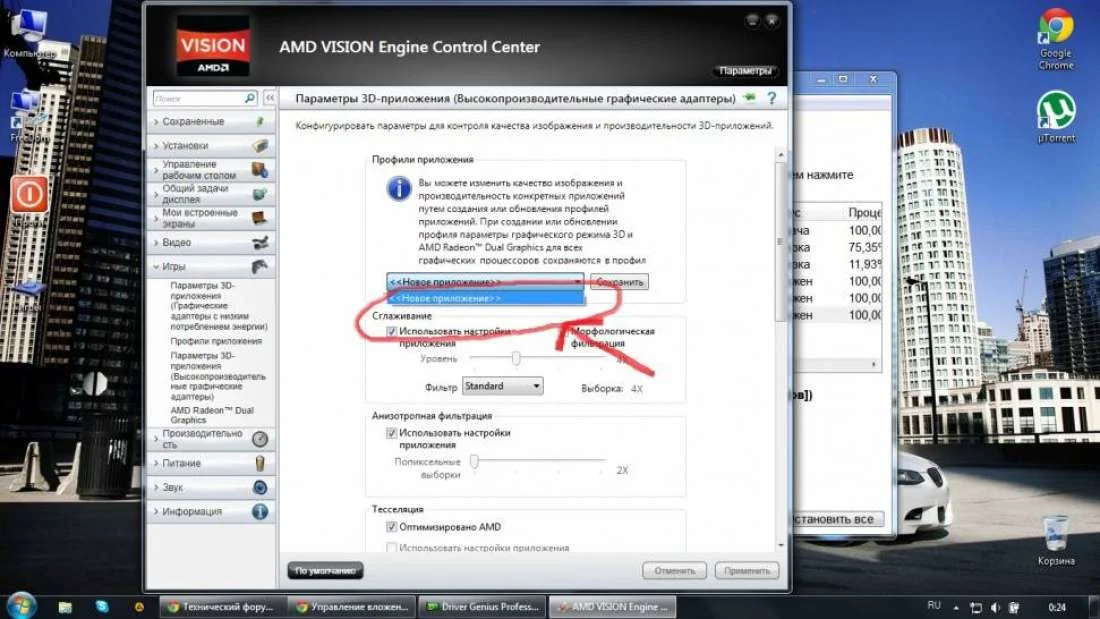The width and height of the screenshot is (1100, 619).
Task: Click Остановить все in background window
Action: (836, 519)
